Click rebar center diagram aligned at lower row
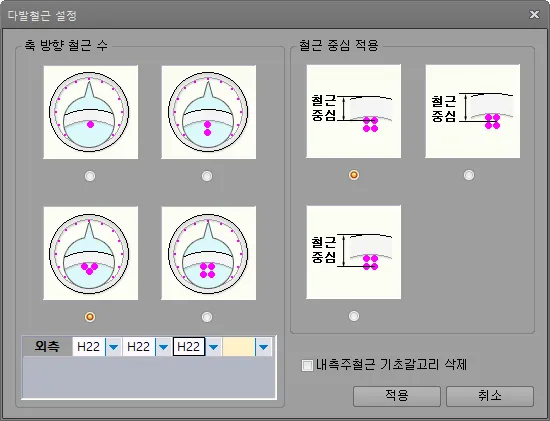Viewport: 550px width, 421px height. 354,252
